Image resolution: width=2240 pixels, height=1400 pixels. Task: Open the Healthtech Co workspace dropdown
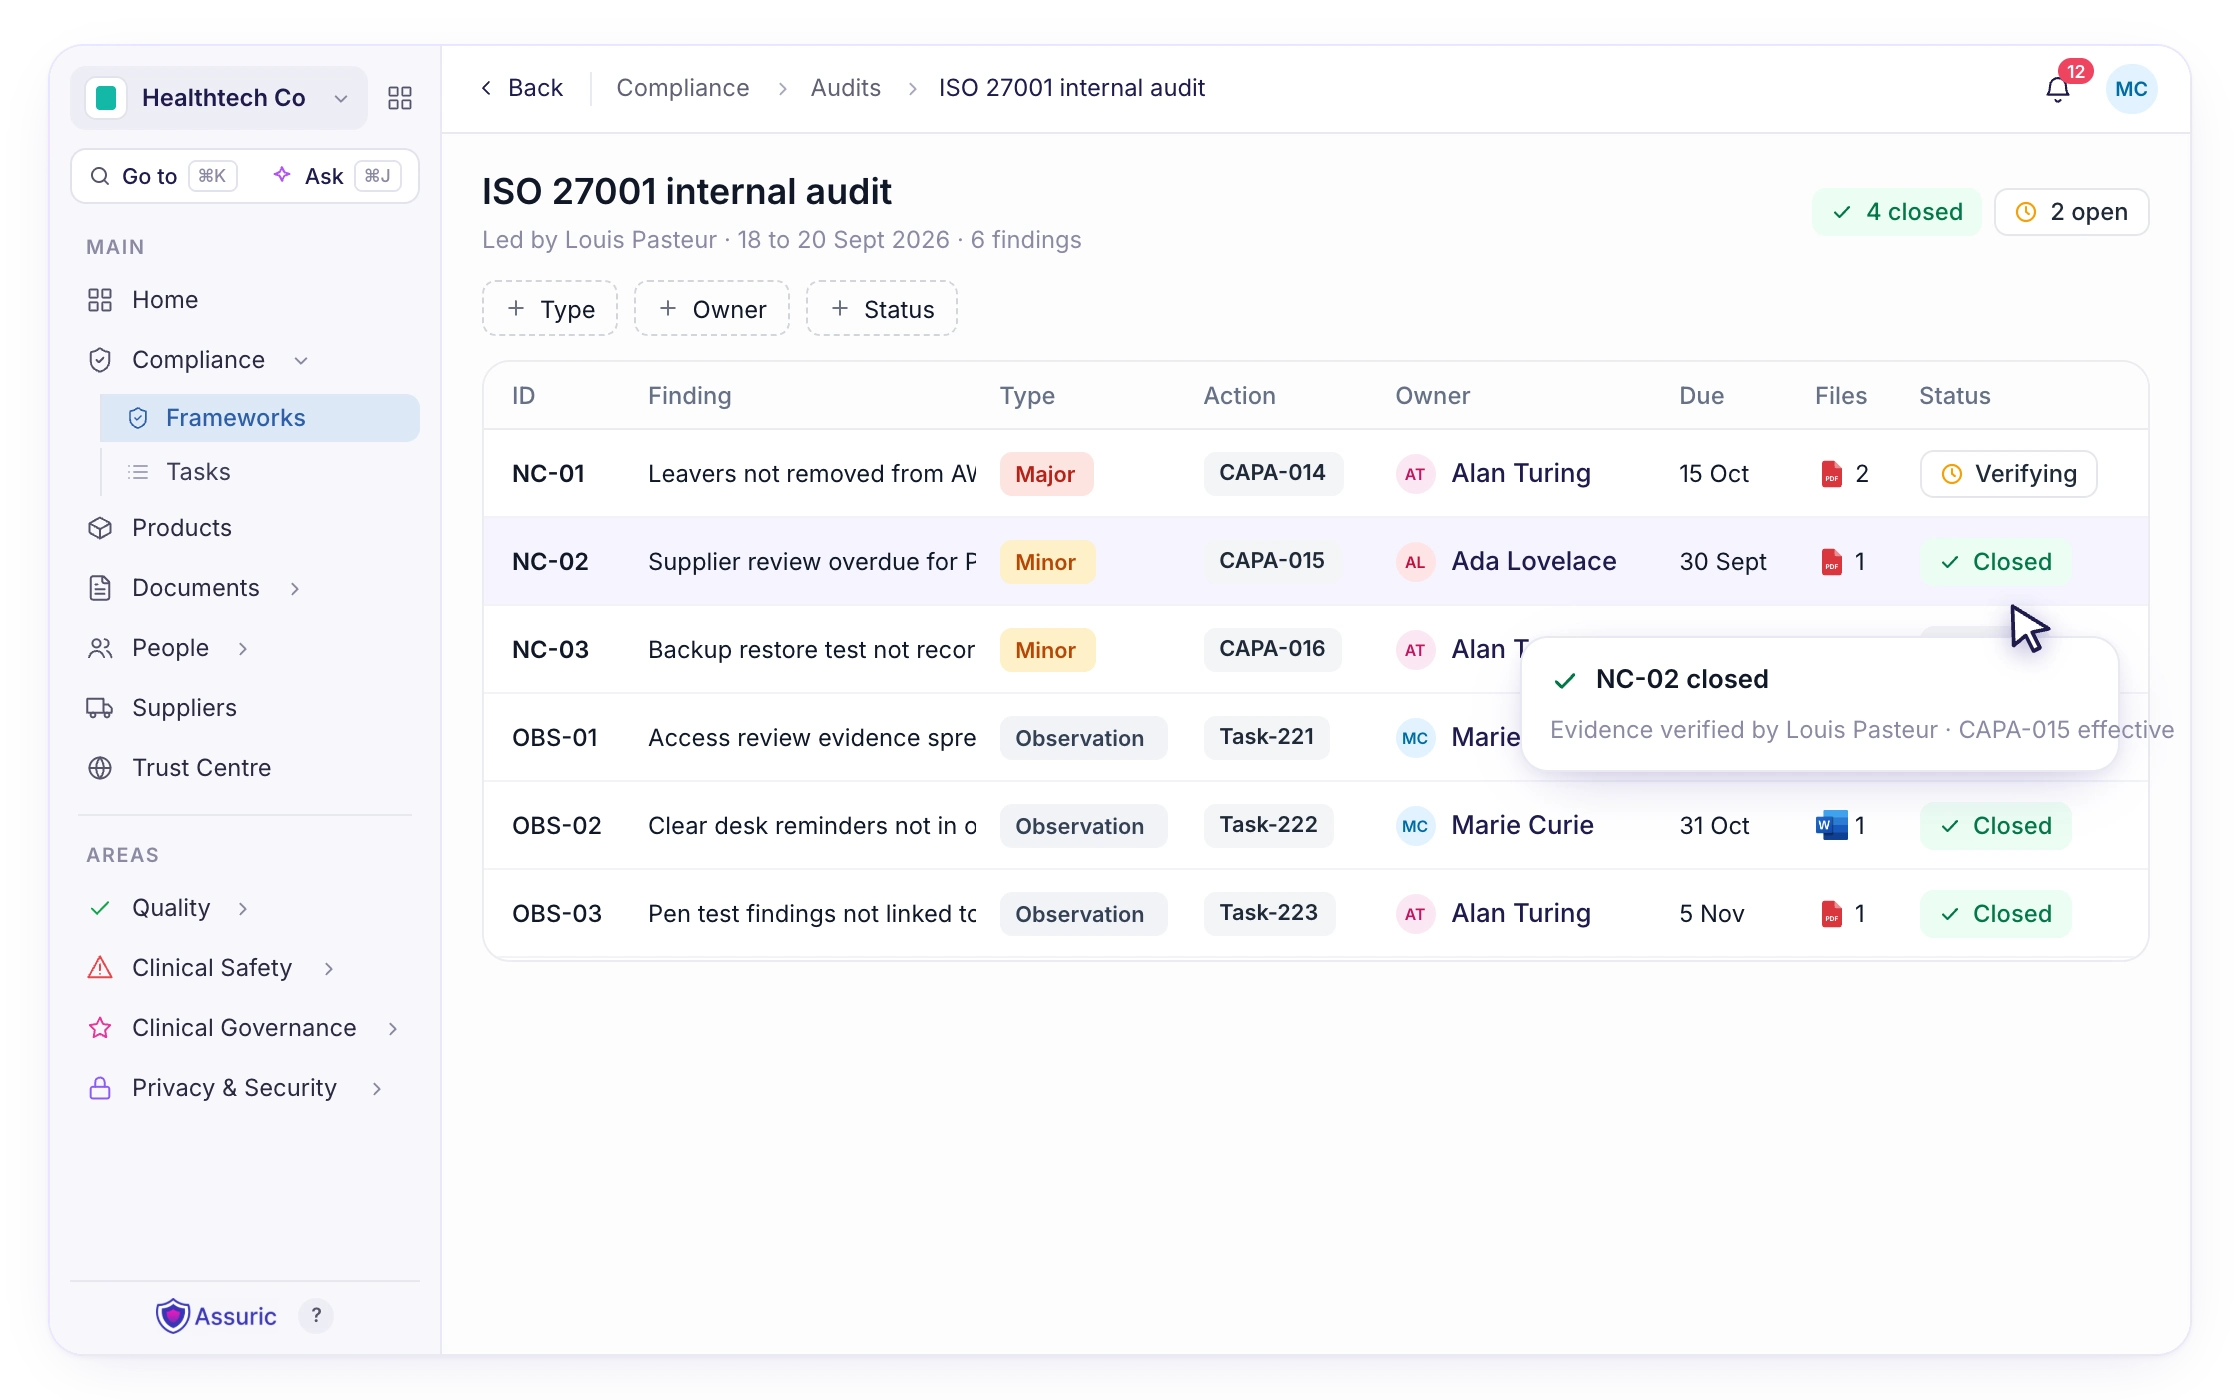point(219,98)
